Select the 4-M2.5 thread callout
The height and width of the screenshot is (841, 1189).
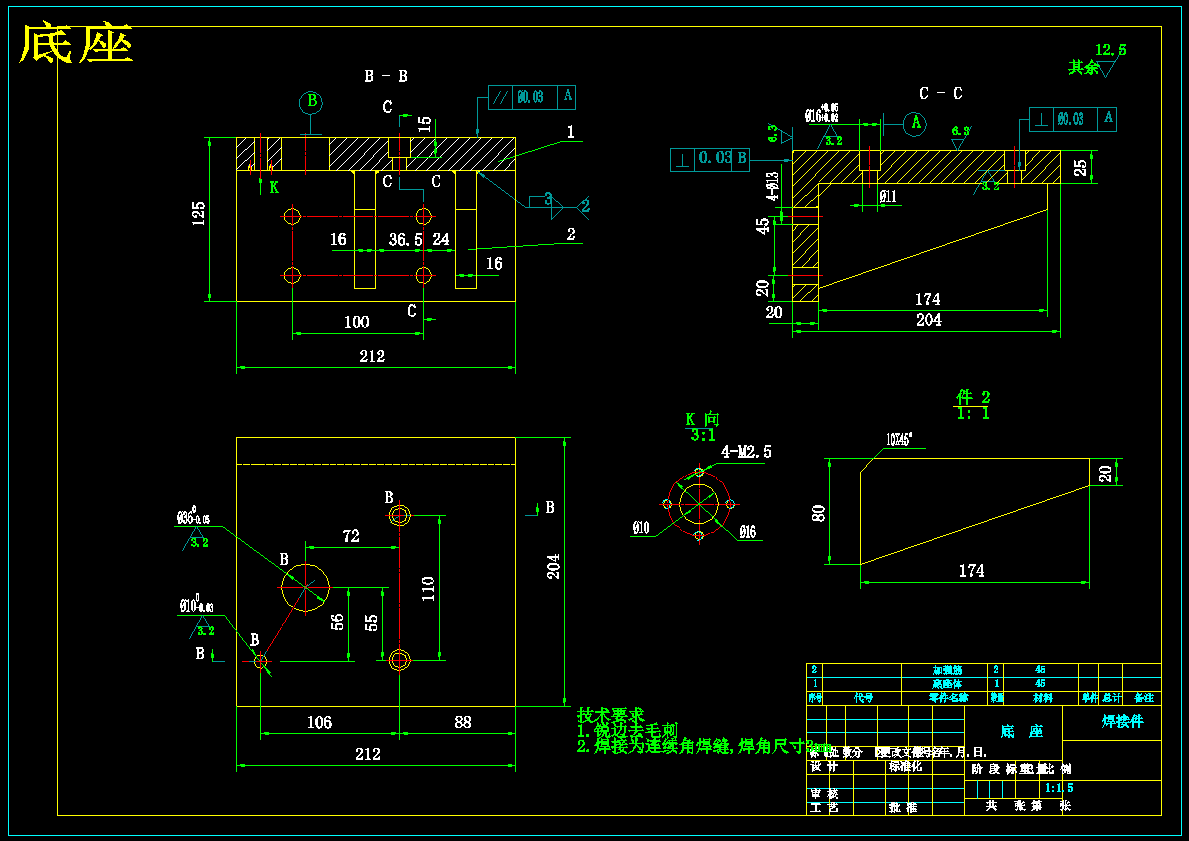click(746, 452)
